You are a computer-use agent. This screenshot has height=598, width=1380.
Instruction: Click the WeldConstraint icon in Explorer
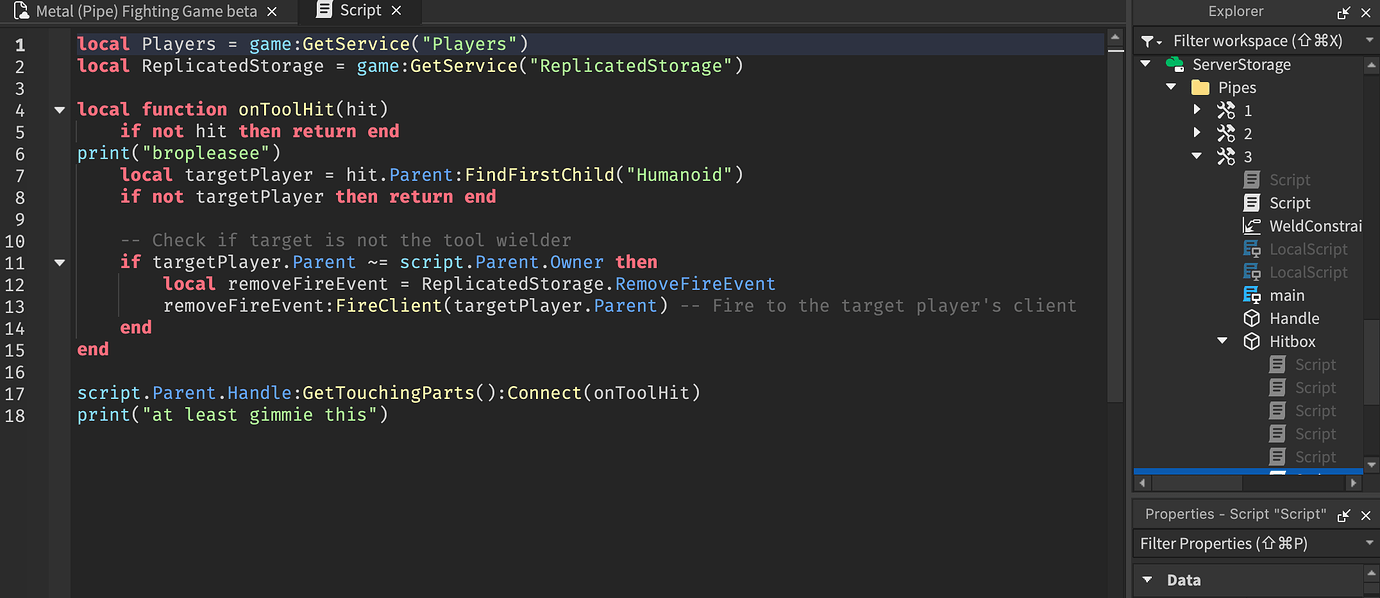1251,226
